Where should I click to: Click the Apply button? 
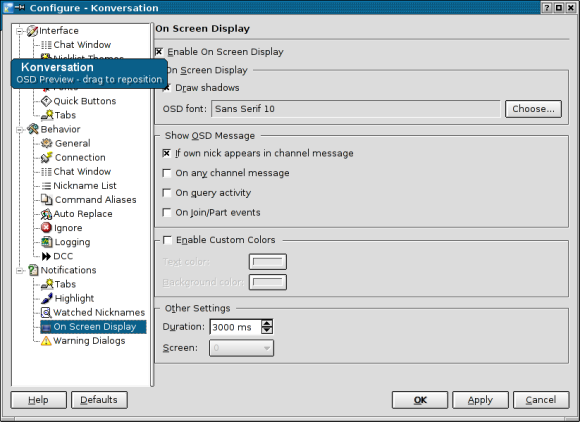pos(480,400)
